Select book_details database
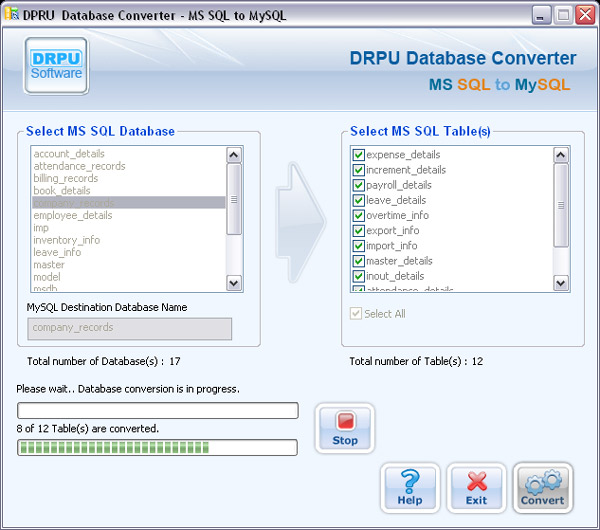The height and width of the screenshot is (530, 600). point(129,190)
